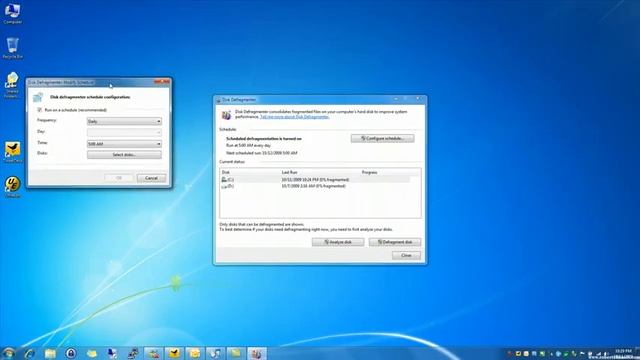This screenshot has height=360, width=640.
Task: Switch to Disk Defragmenter taskbar button
Action: [x=256, y=353]
